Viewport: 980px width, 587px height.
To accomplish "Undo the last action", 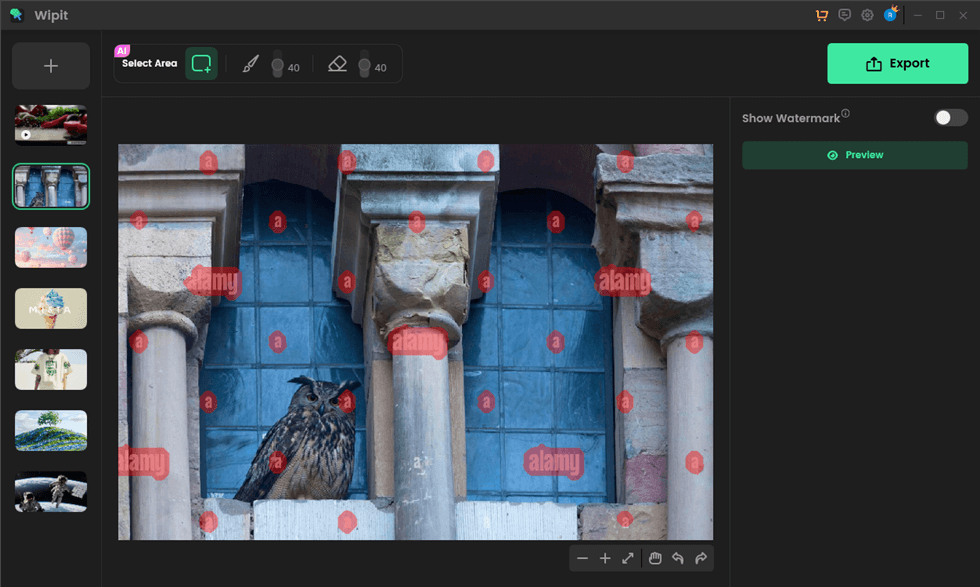I will [x=678, y=558].
